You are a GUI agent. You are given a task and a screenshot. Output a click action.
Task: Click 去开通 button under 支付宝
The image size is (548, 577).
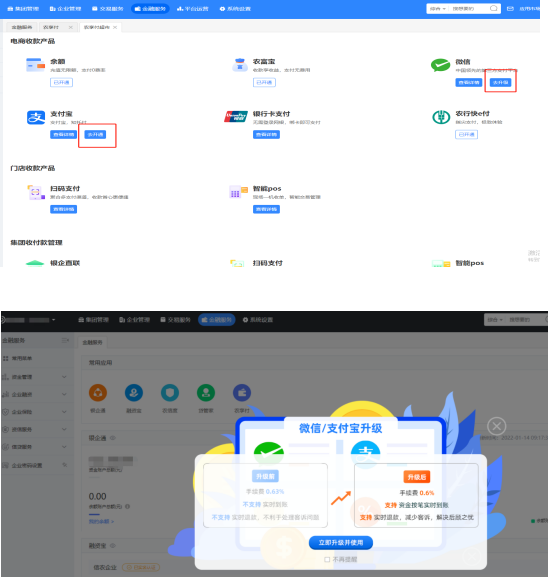95,134
